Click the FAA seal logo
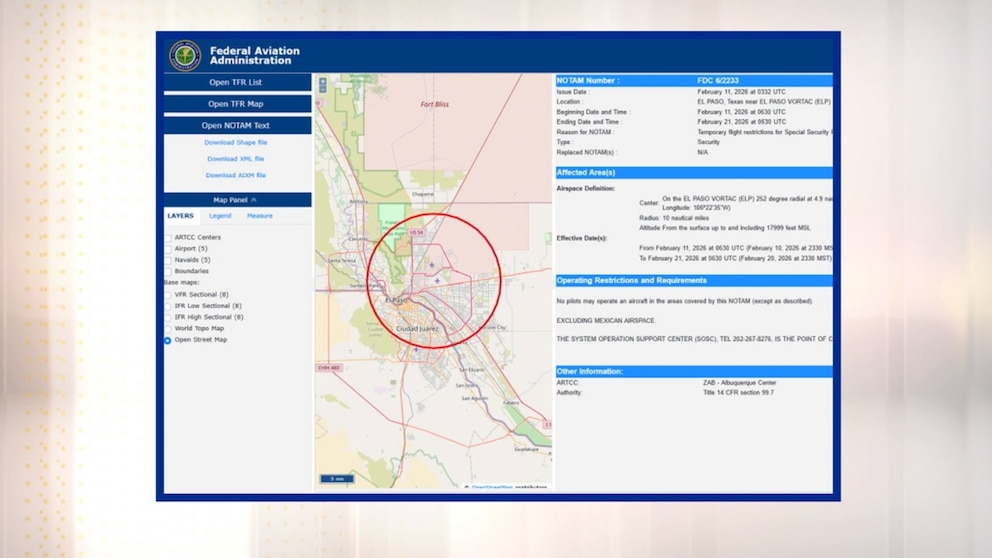 185,55
